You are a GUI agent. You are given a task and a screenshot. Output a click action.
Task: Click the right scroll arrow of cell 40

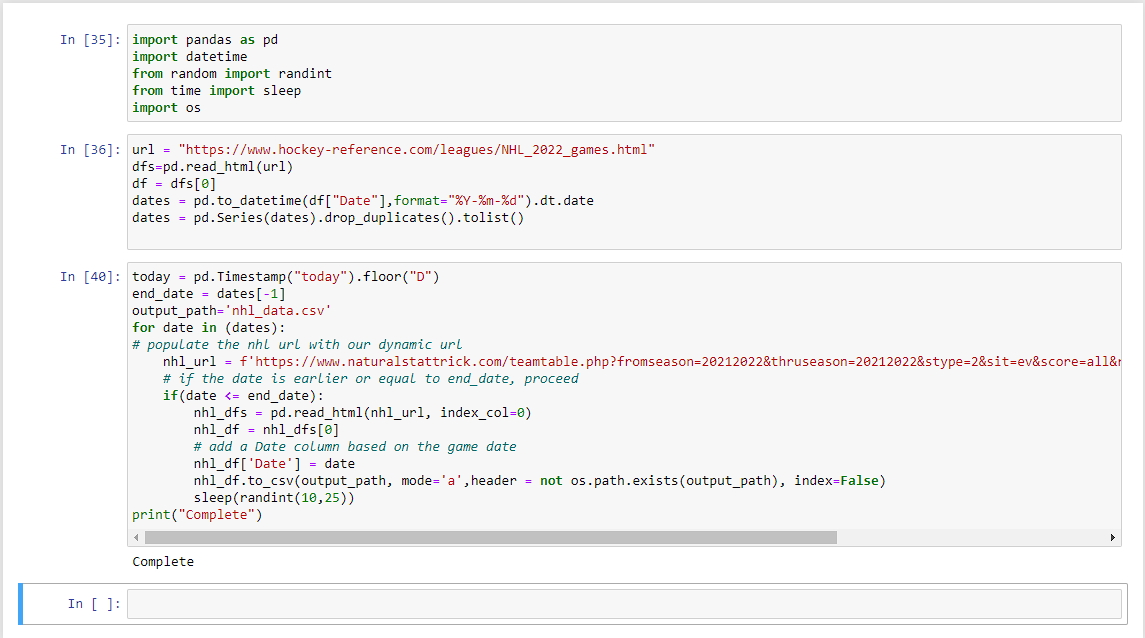pos(1112,537)
